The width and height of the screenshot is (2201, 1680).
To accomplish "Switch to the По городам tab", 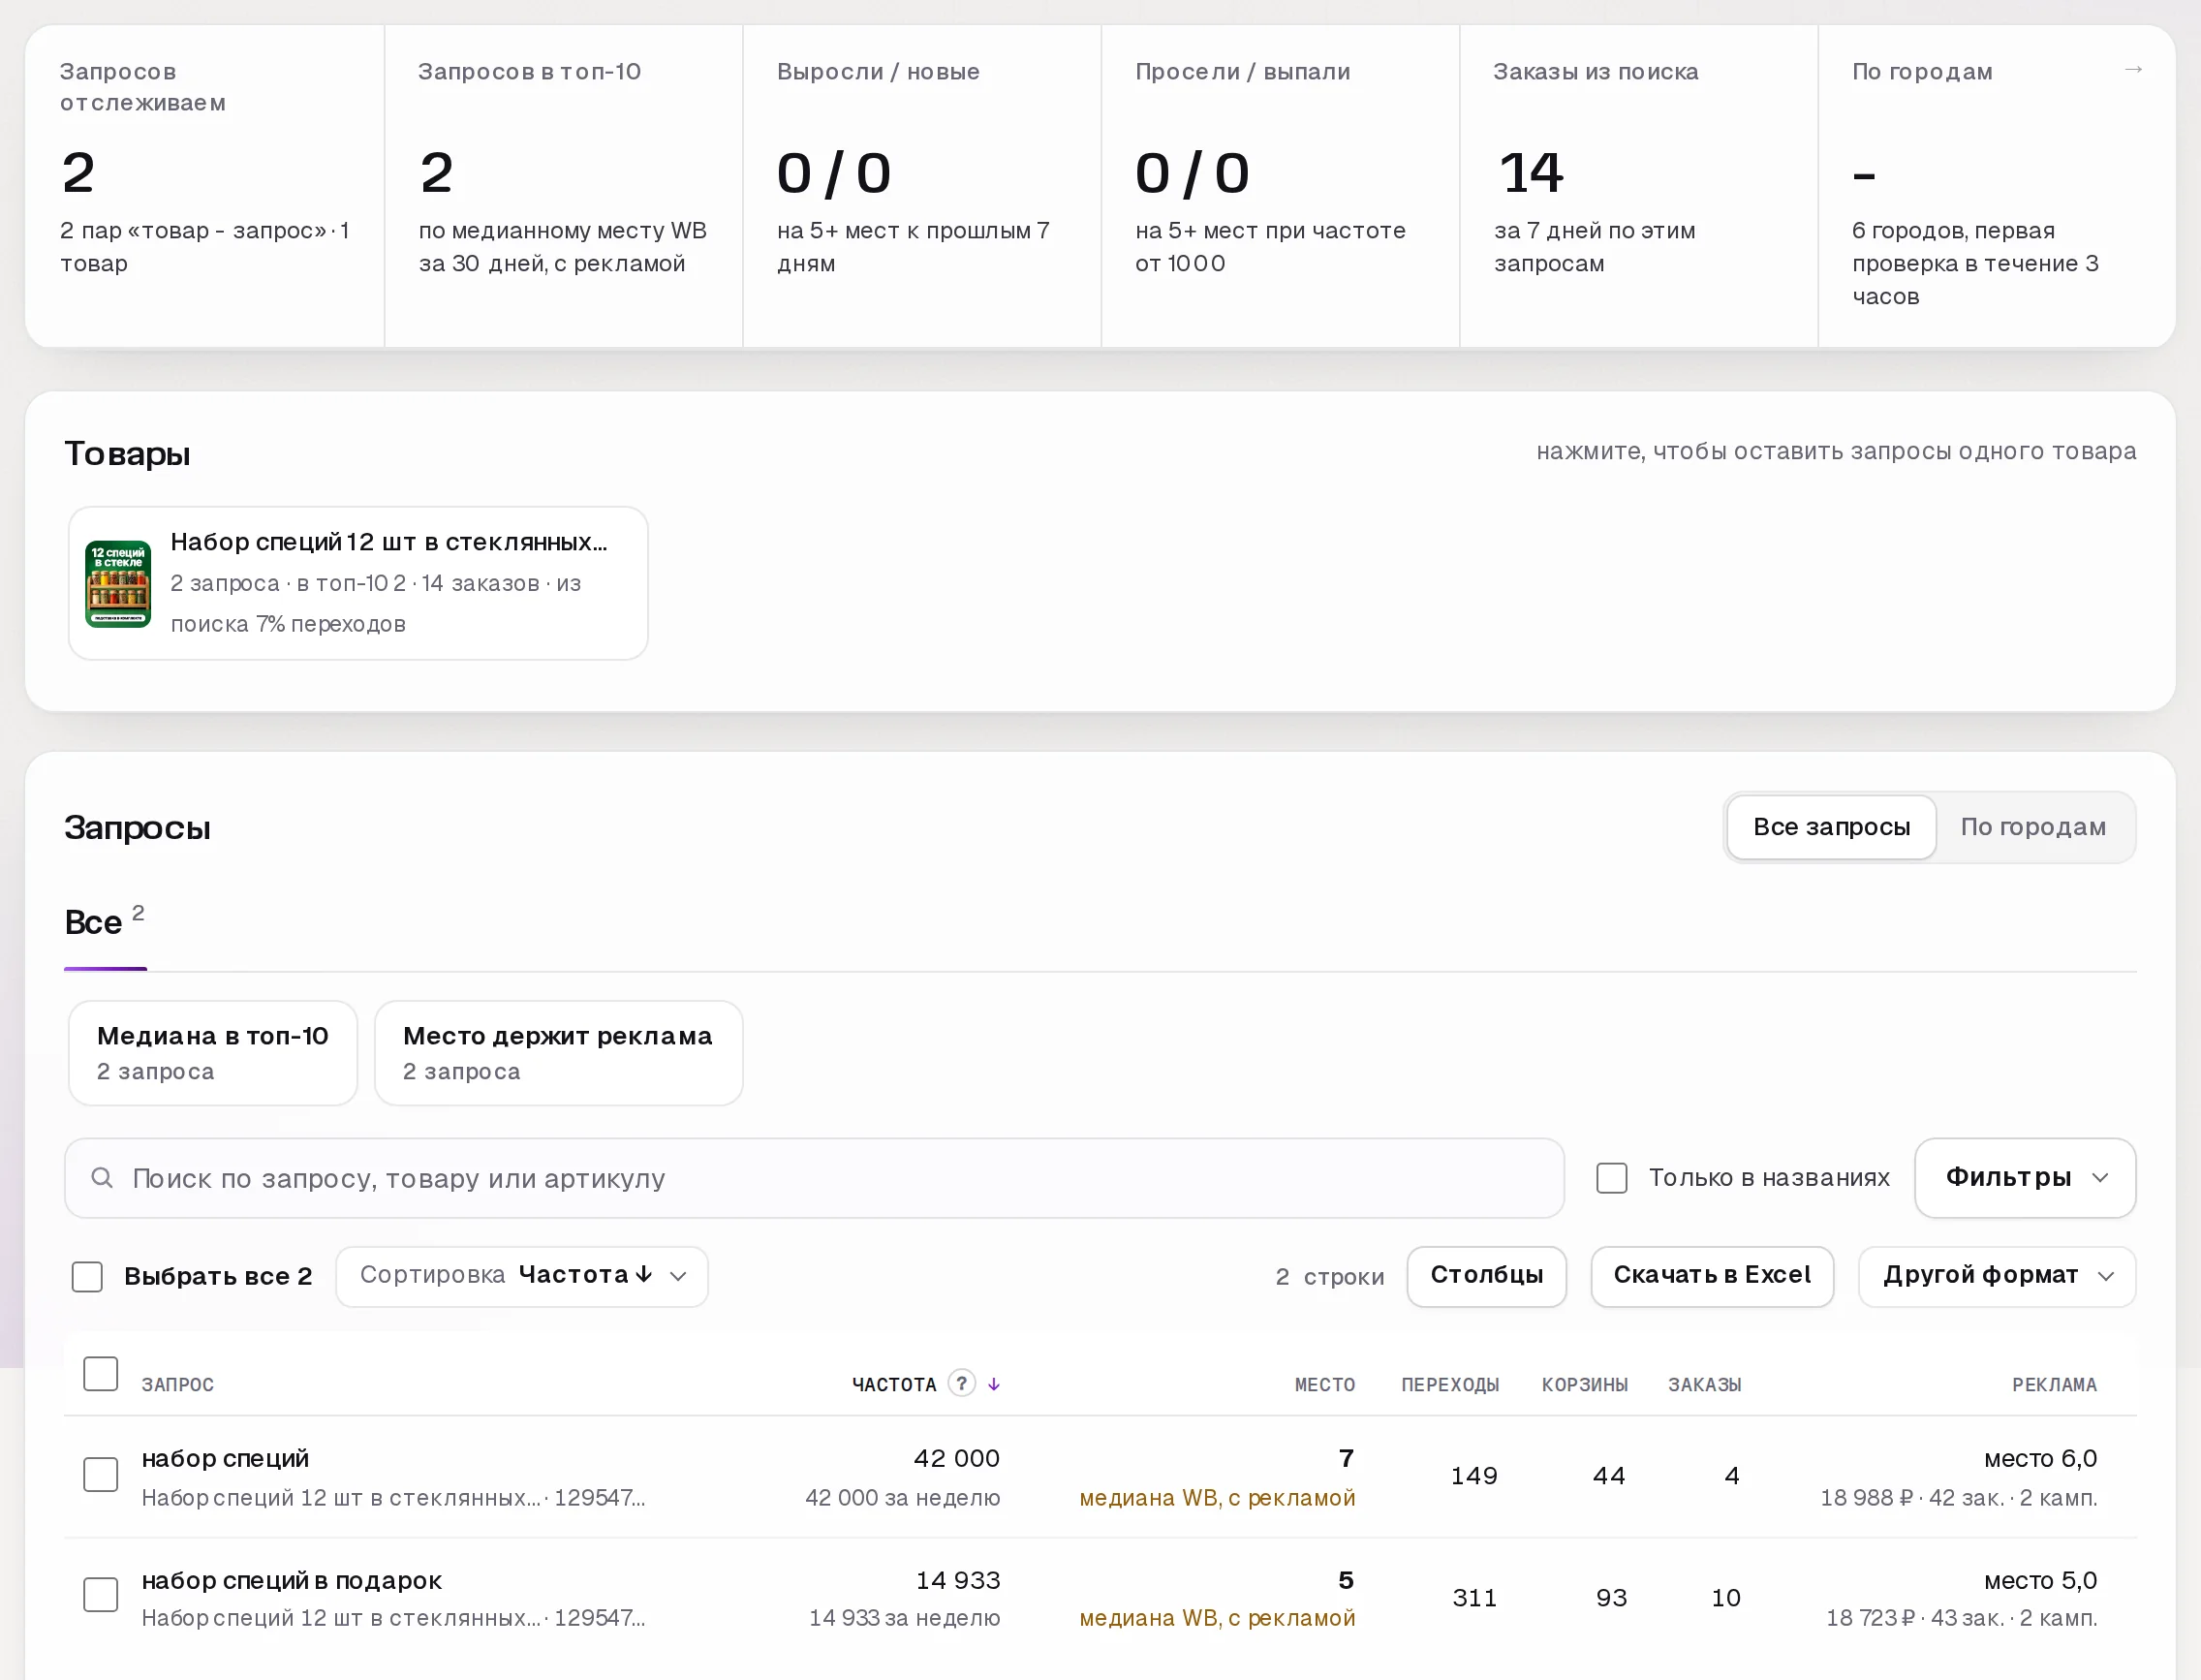I will click(x=2033, y=827).
